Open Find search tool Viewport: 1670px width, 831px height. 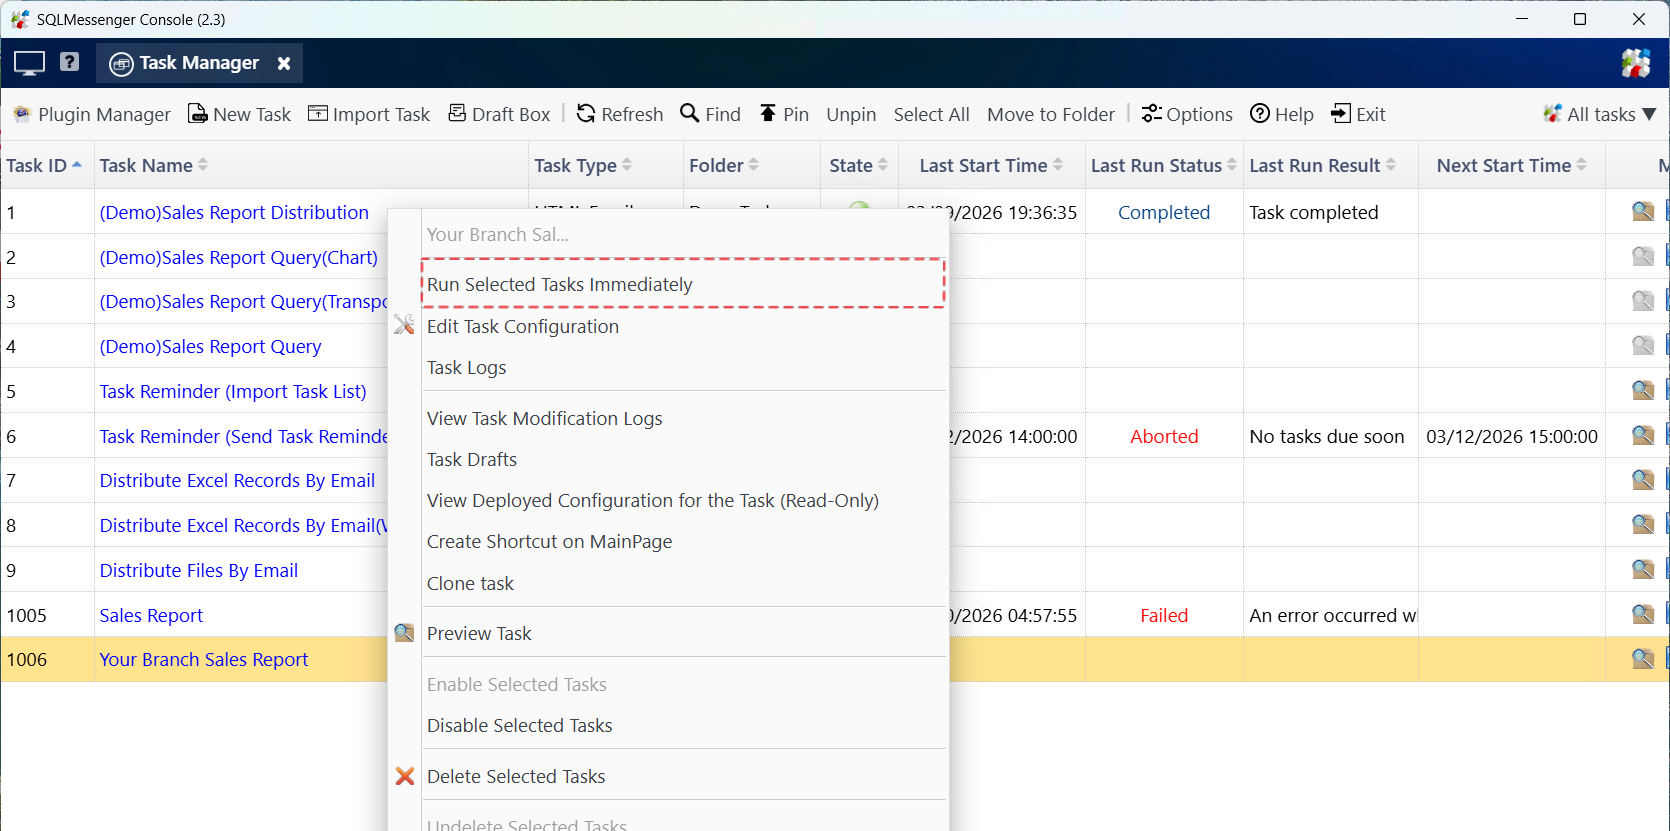pyautogui.click(x=710, y=114)
